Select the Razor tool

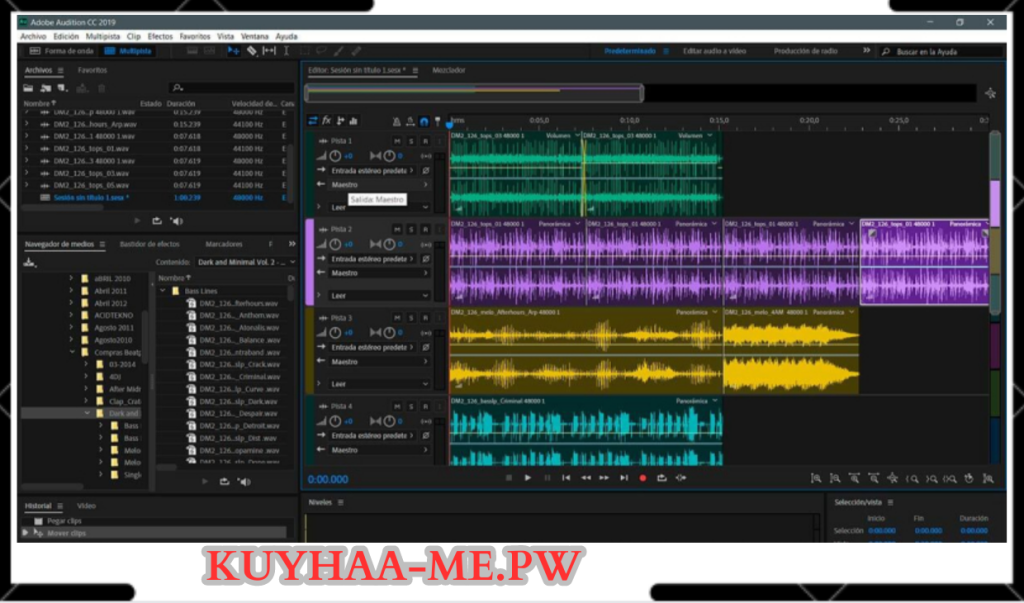[251, 51]
